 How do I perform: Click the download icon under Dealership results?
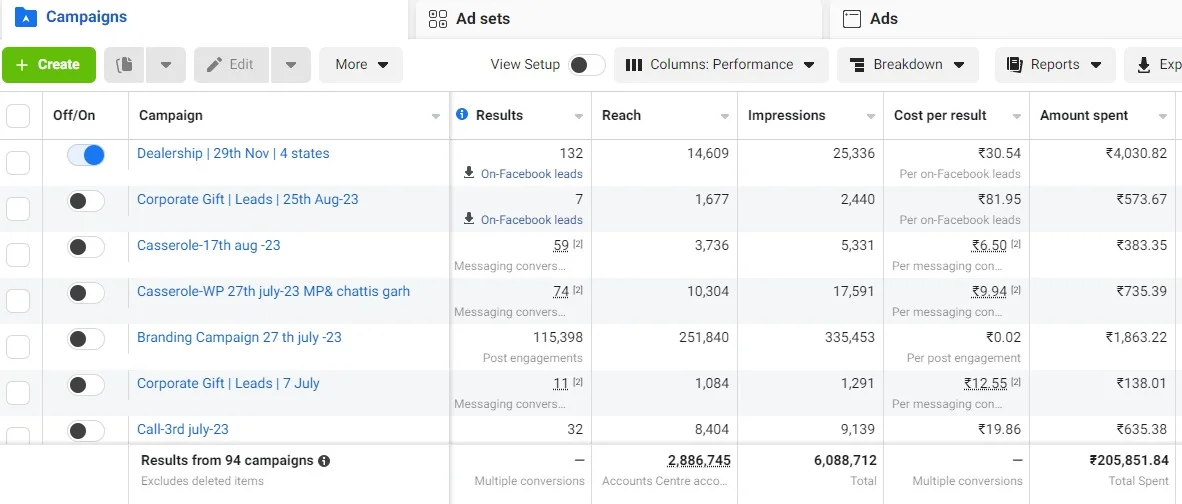point(469,173)
